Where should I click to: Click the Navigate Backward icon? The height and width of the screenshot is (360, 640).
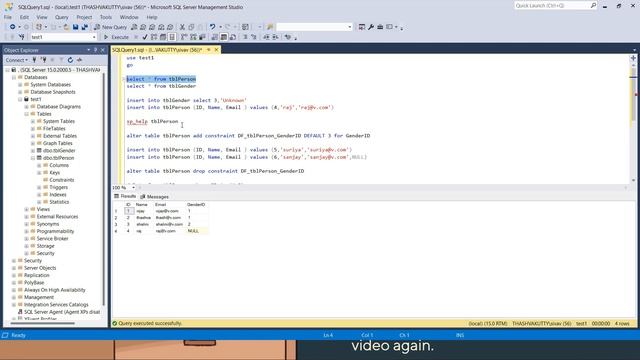[13, 27]
